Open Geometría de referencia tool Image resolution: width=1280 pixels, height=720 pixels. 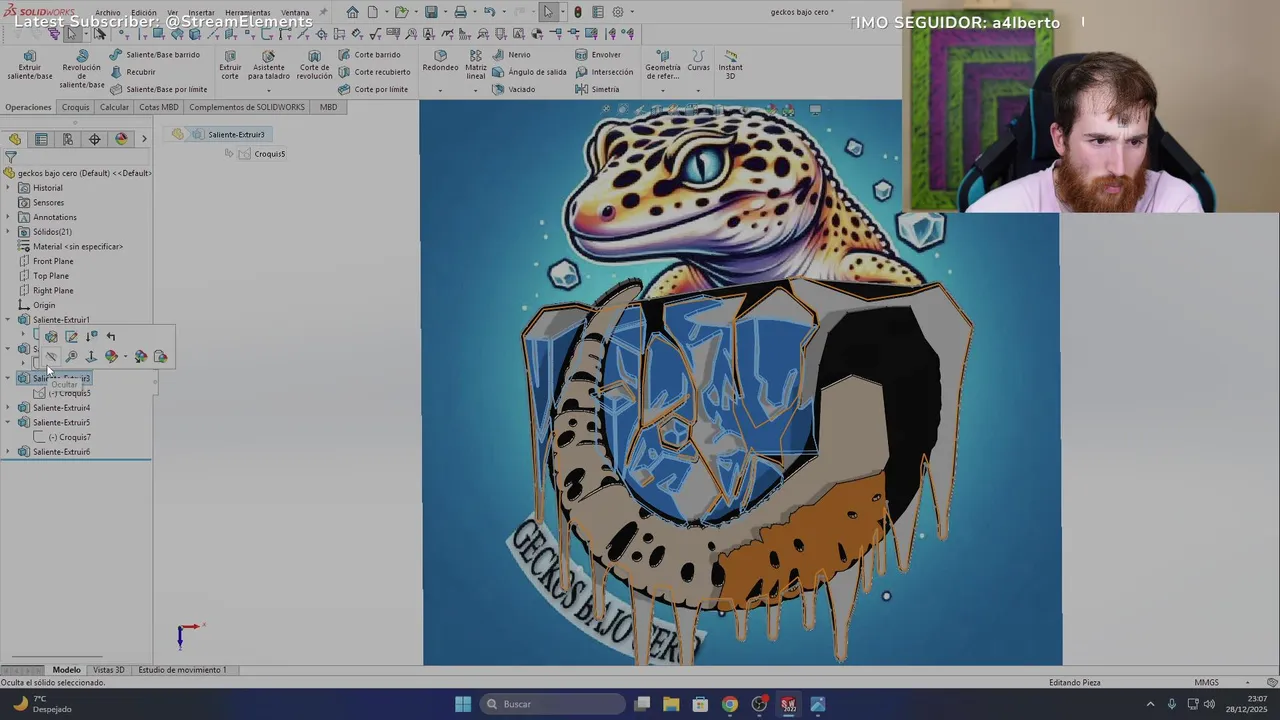click(x=662, y=66)
